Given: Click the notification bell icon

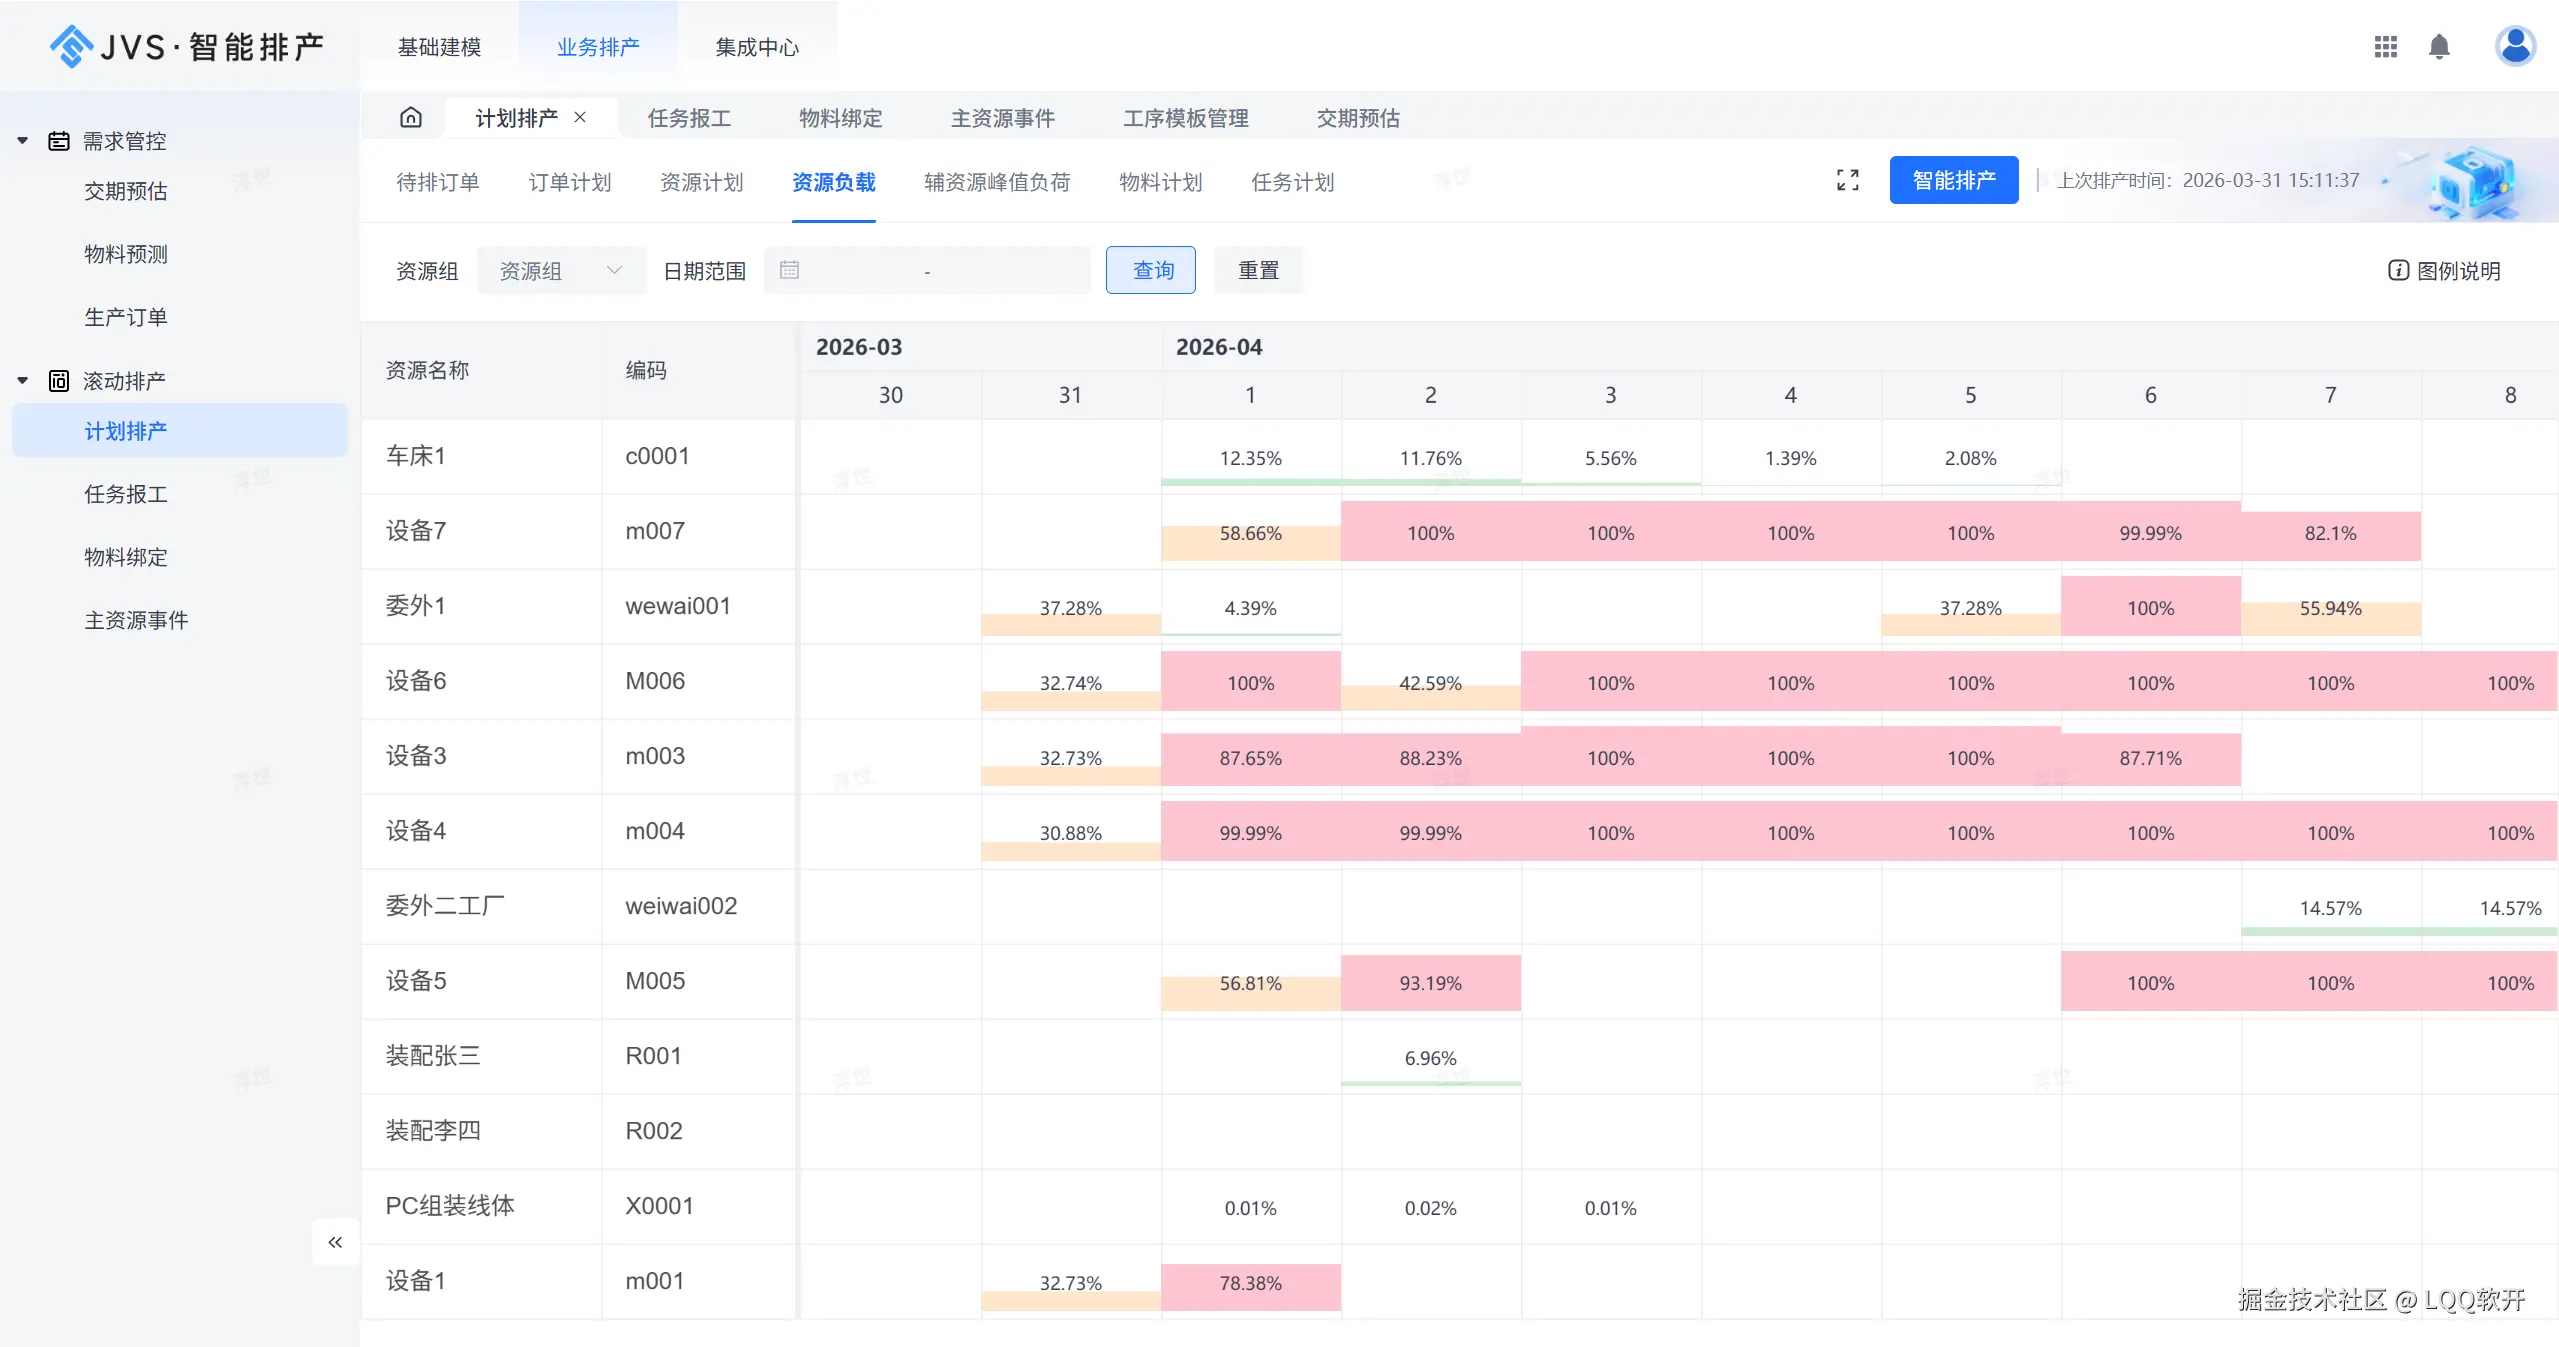Looking at the screenshot, I should tap(2439, 47).
